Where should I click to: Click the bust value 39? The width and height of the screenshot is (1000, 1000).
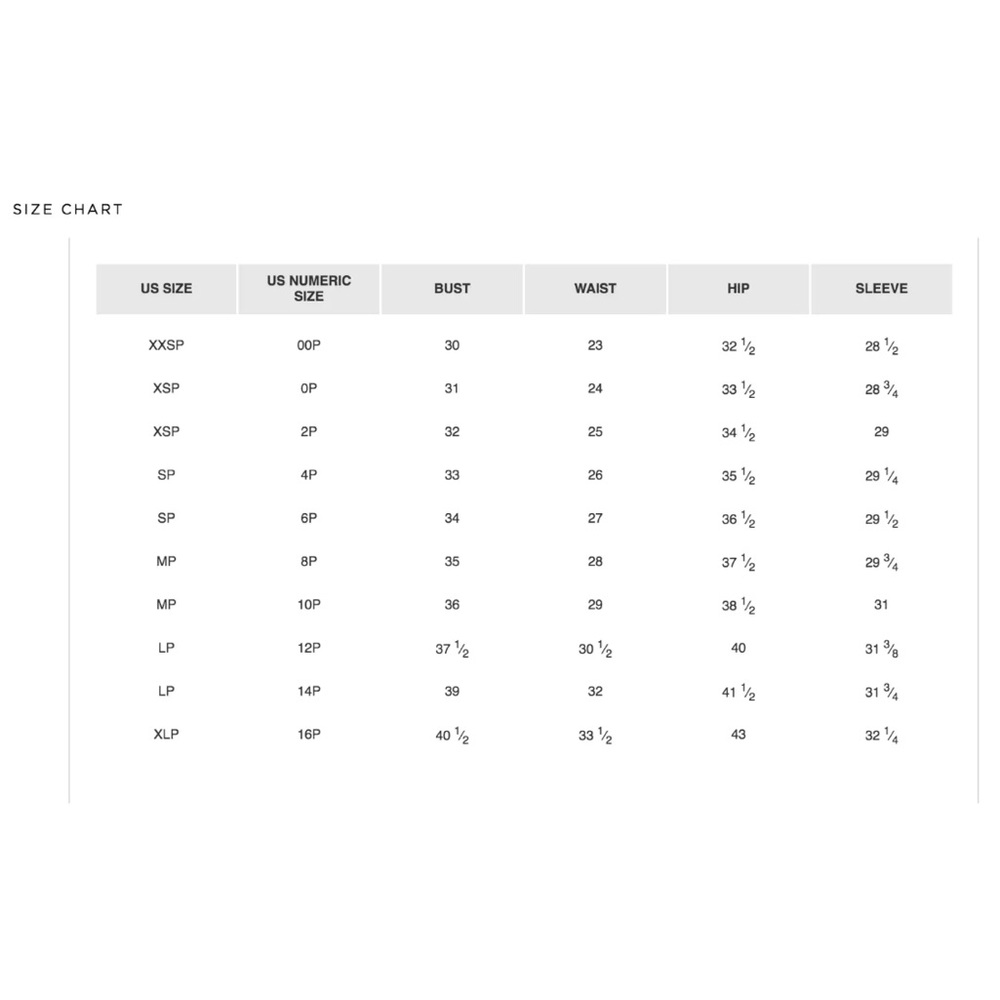coord(452,691)
